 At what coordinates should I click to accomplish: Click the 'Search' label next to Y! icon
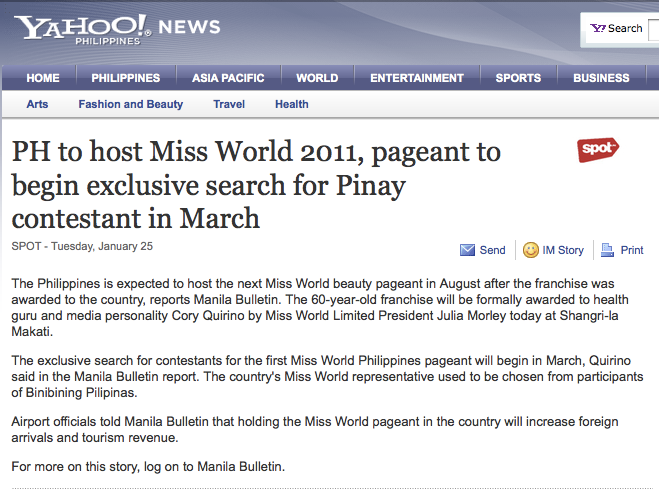625,29
